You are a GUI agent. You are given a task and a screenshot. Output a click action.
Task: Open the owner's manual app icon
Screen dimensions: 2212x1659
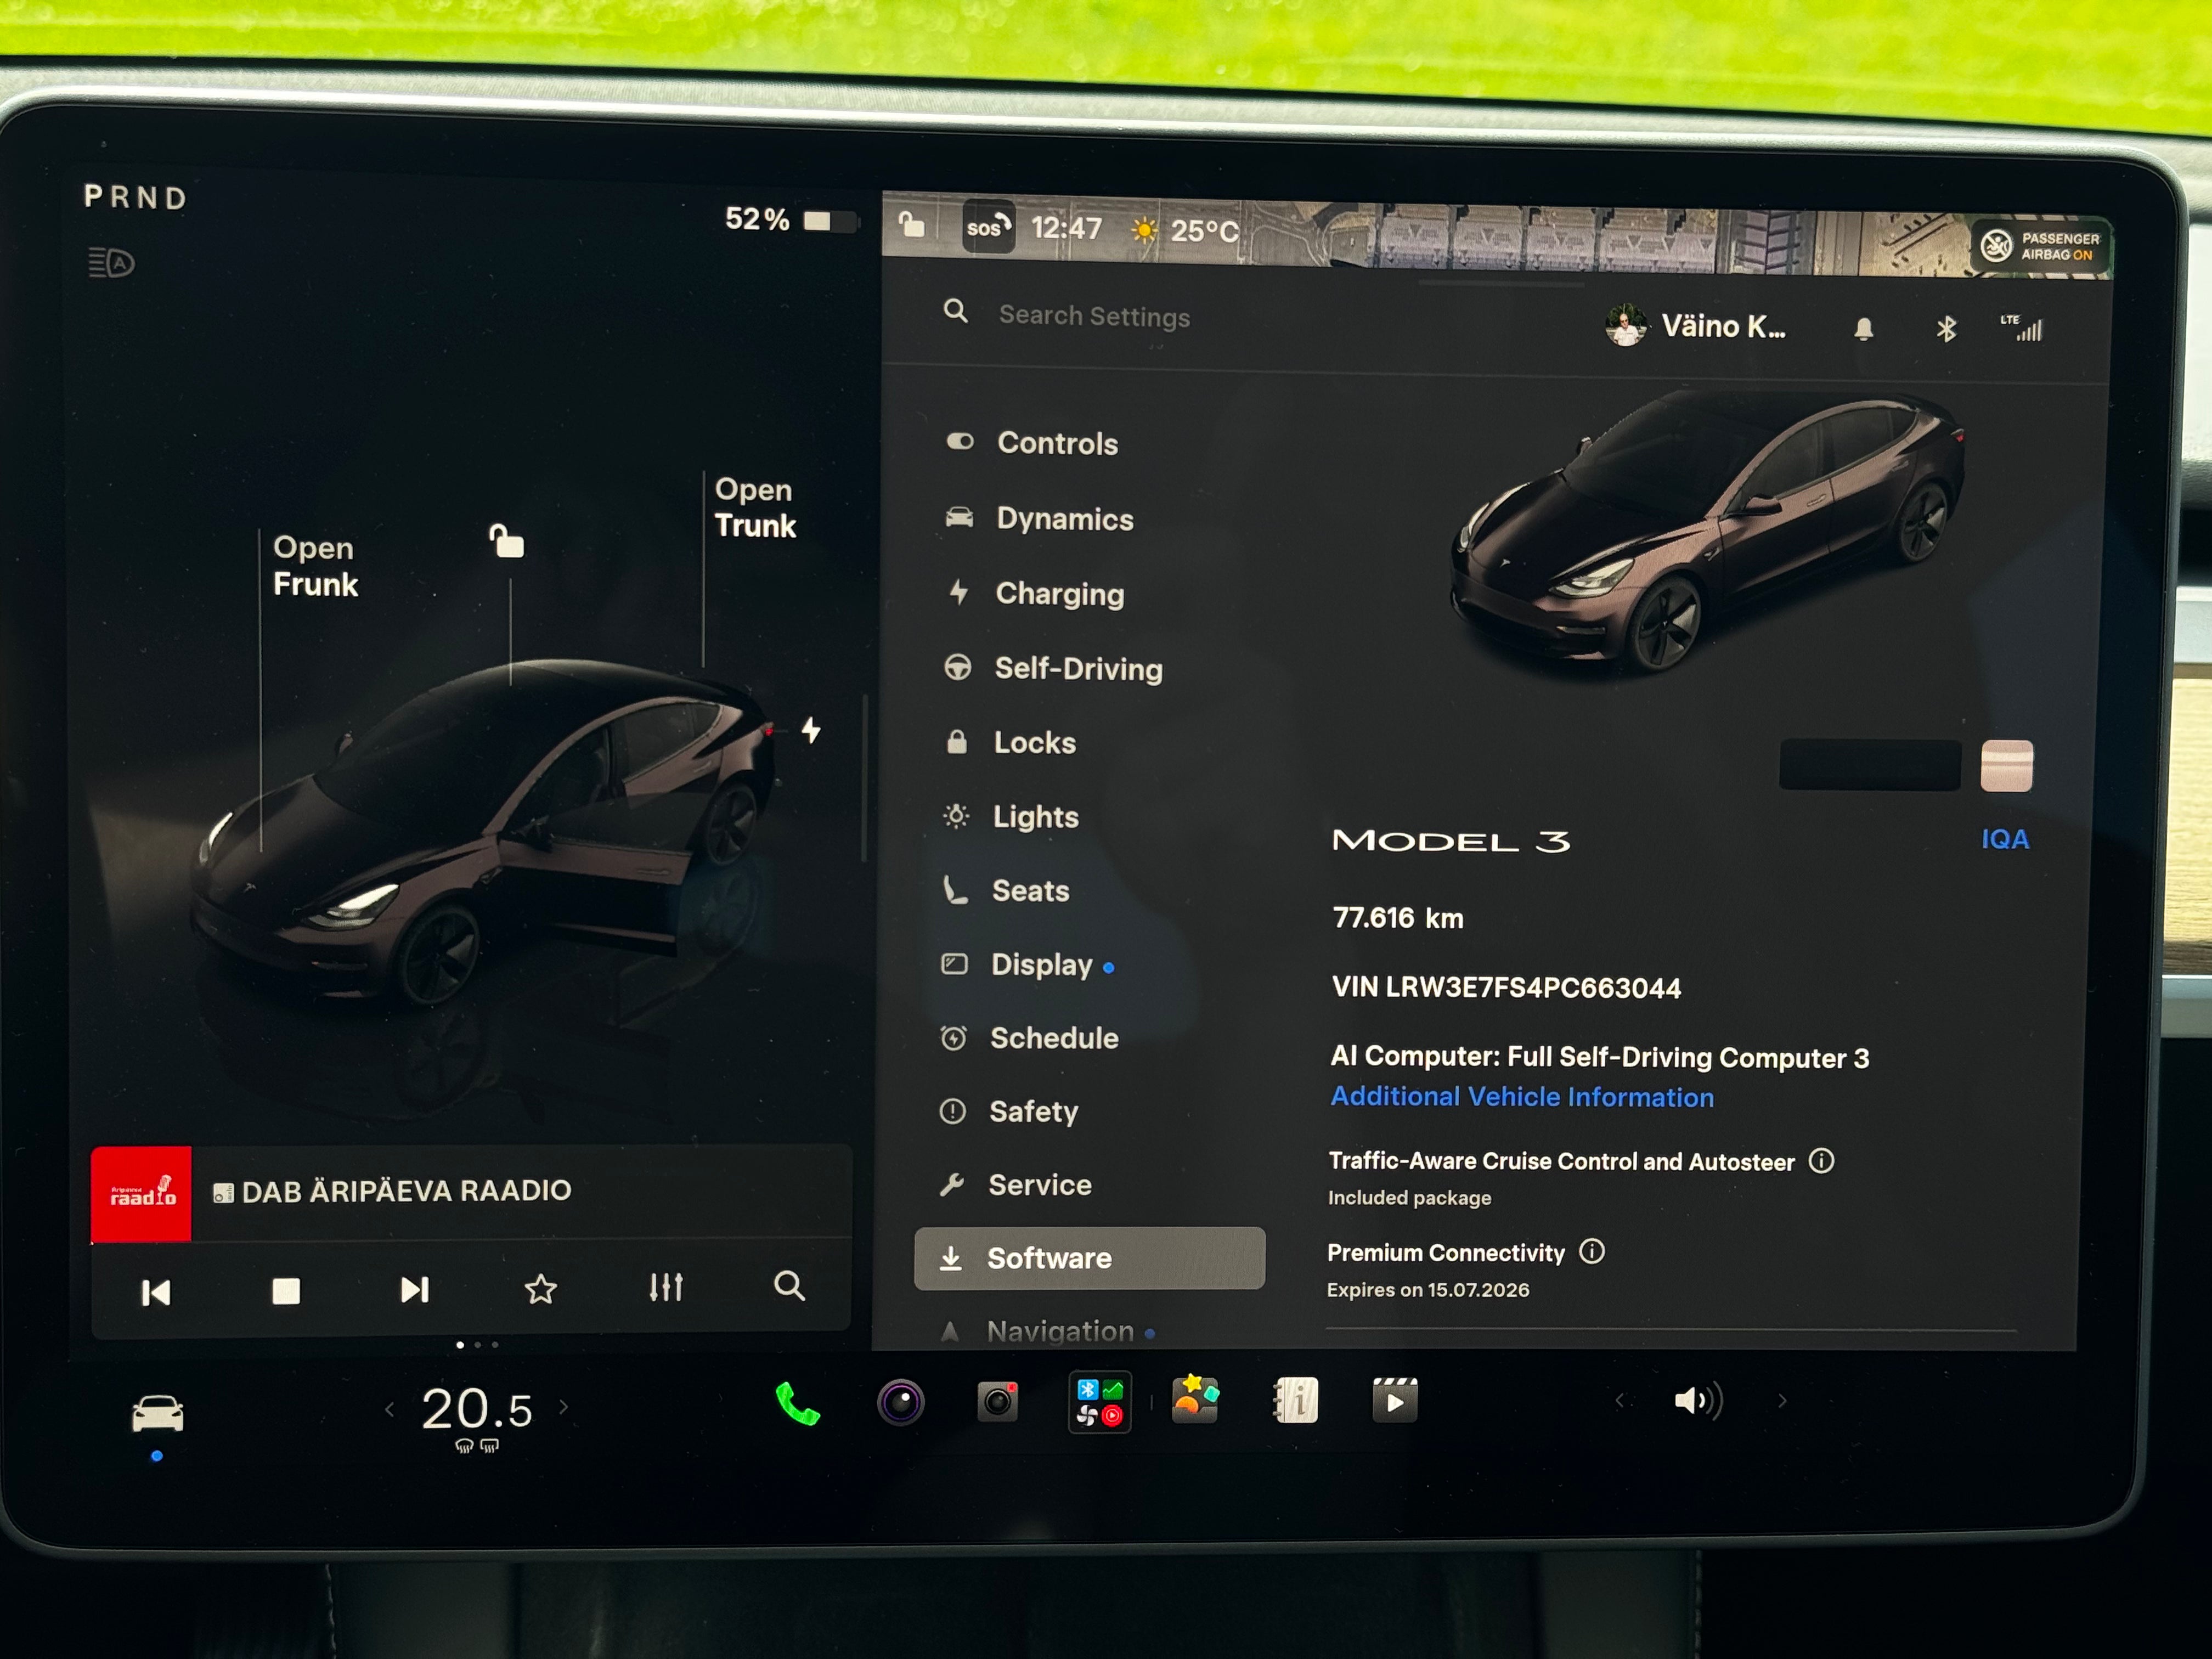(1296, 1400)
